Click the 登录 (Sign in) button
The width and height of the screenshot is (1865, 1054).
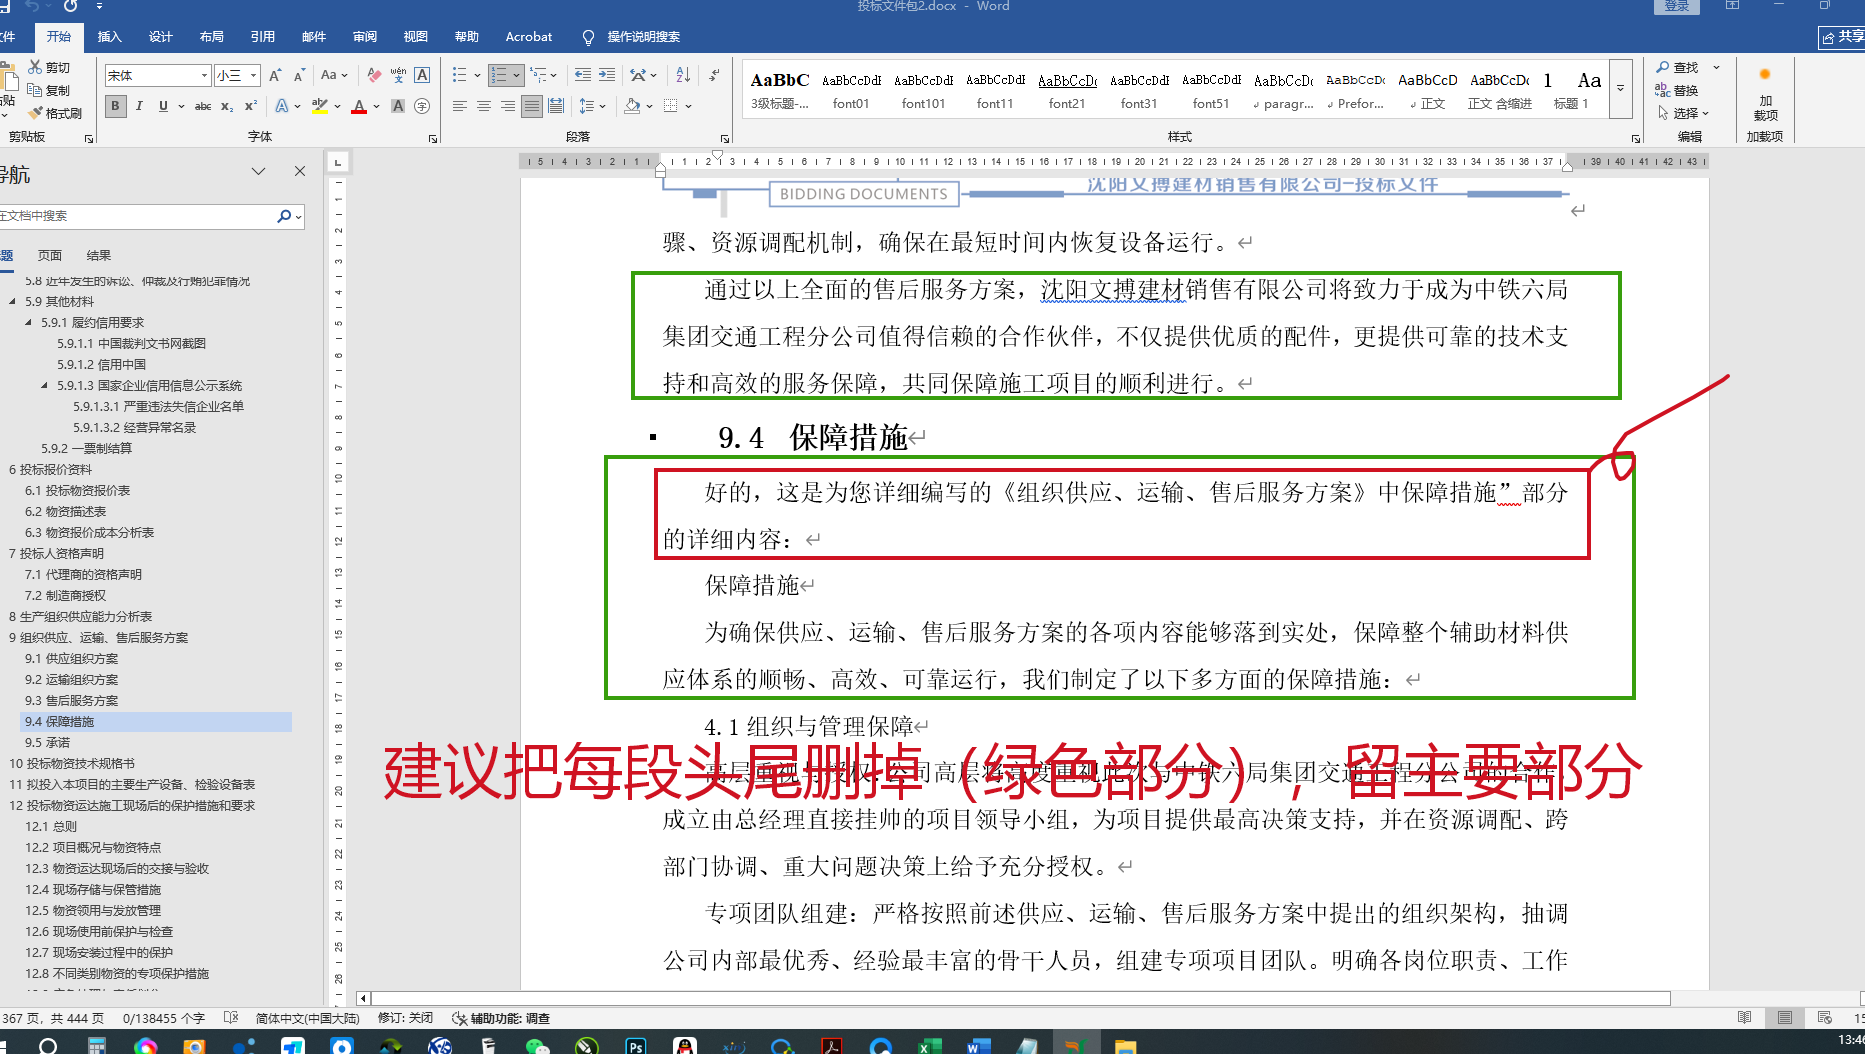(x=1677, y=6)
